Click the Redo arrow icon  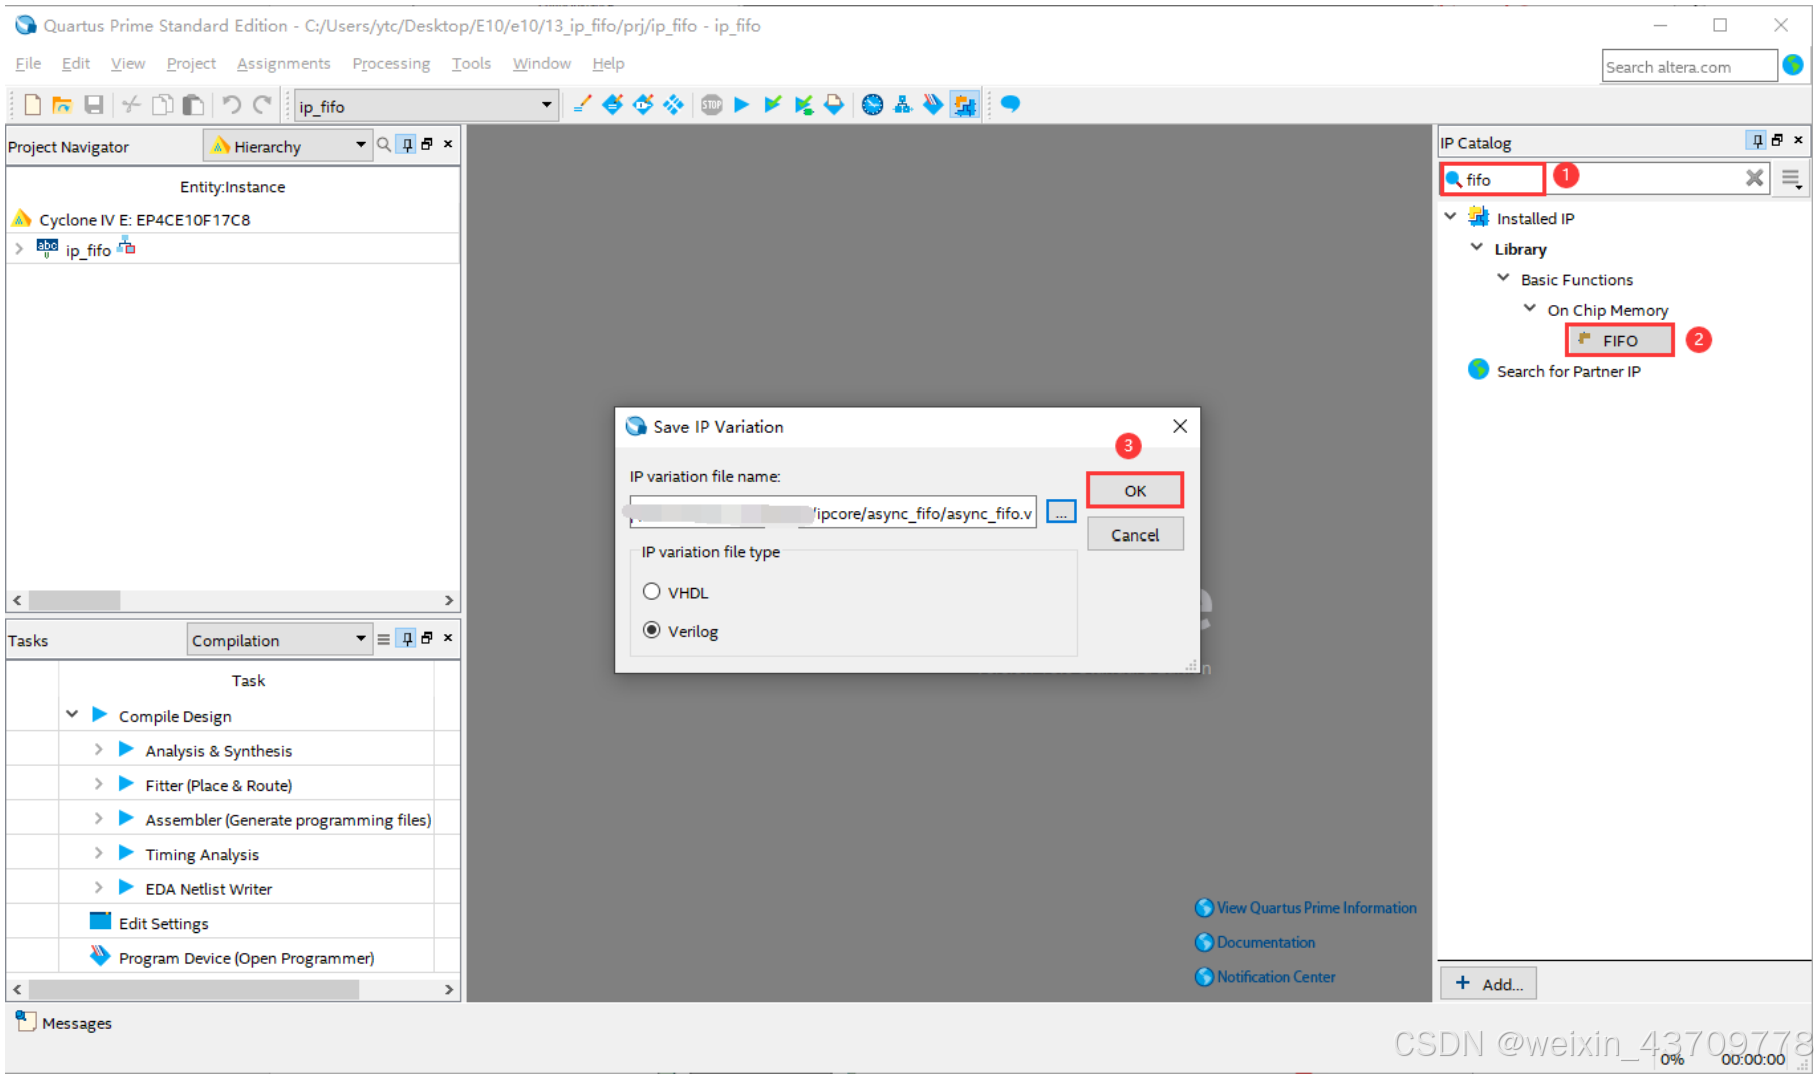[263, 105]
